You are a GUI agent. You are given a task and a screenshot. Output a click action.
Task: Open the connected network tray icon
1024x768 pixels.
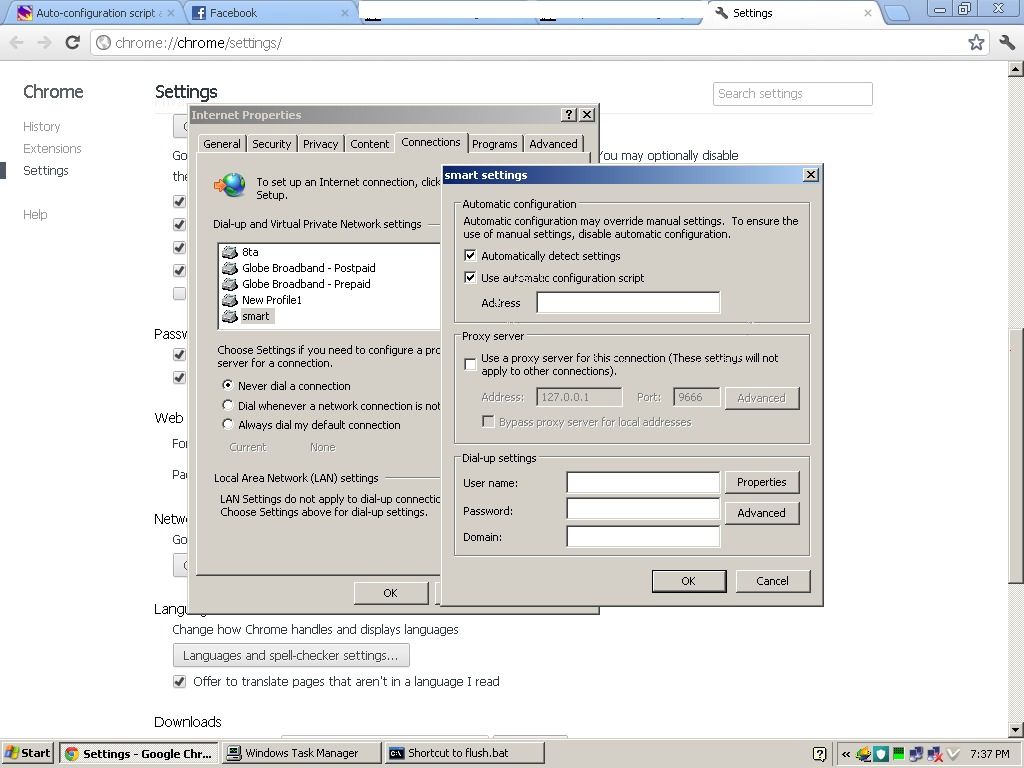point(916,754)
